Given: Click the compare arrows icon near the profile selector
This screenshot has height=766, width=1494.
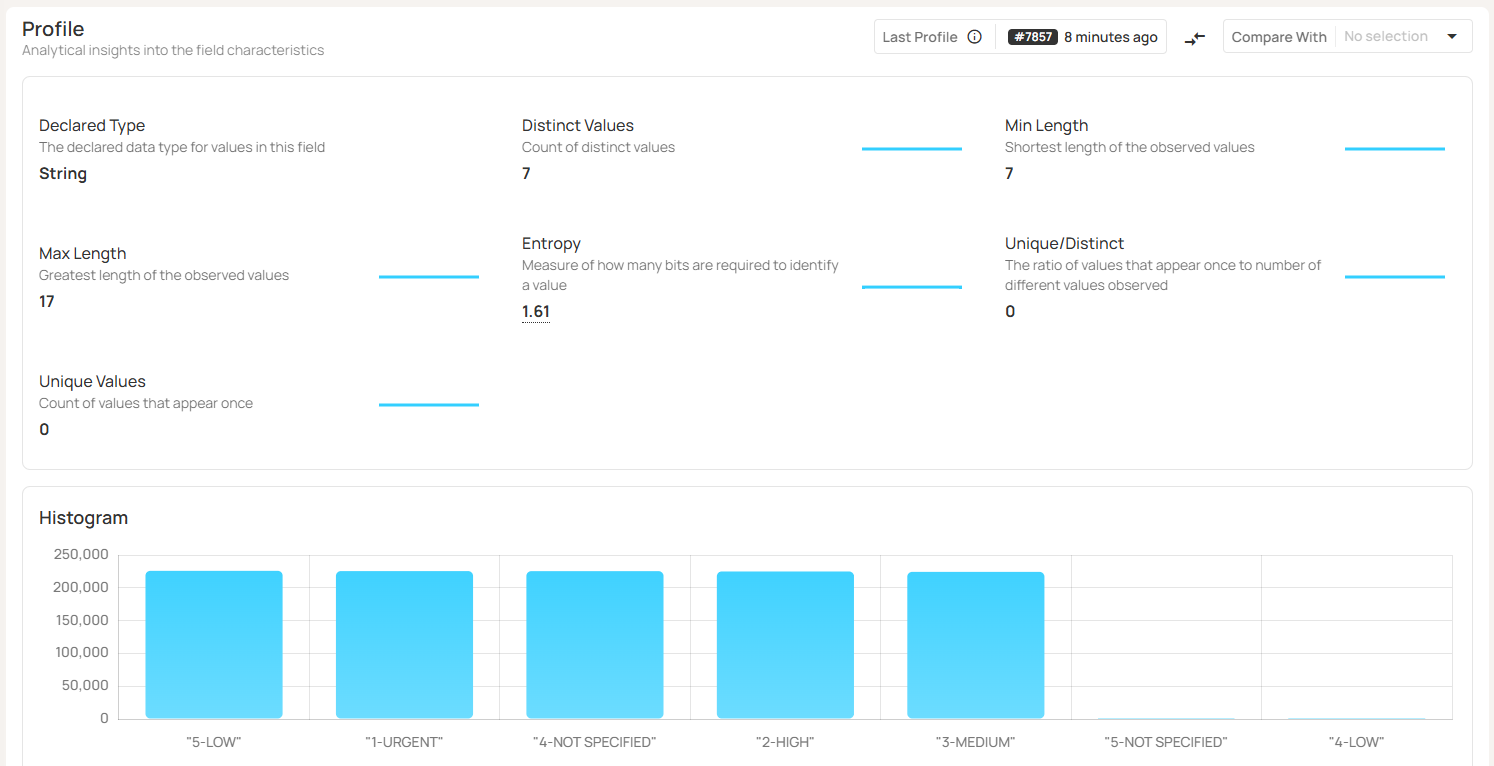Looking at the screenshot, I should point(1195,37).
